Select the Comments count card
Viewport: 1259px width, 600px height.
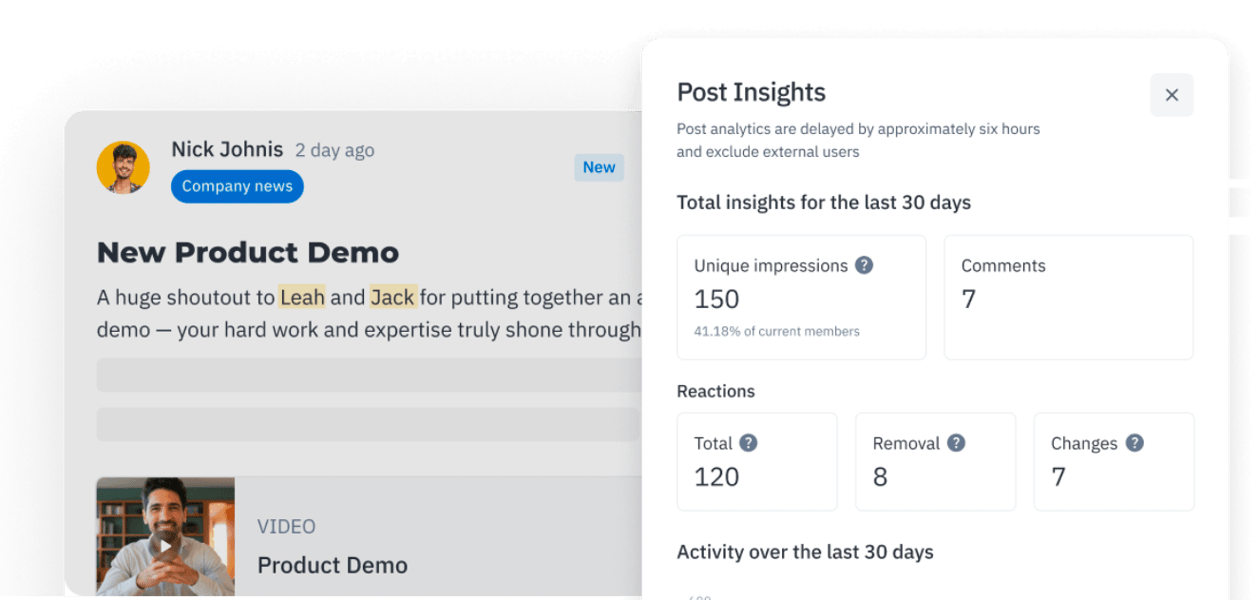1068,296
